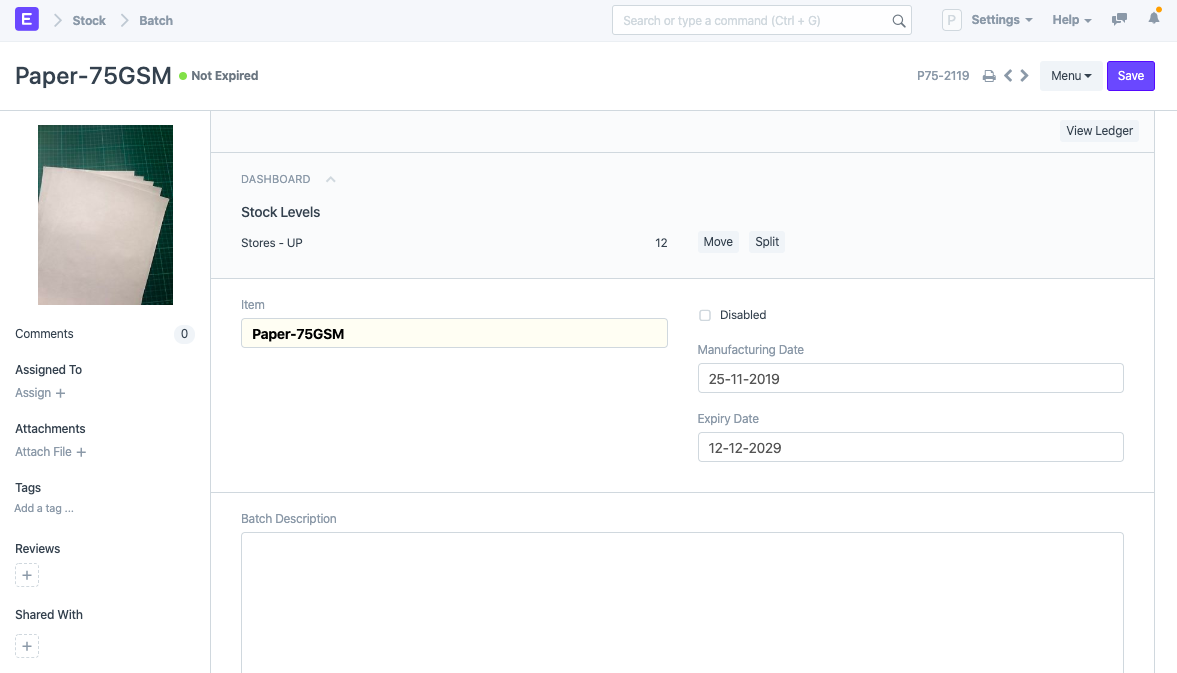Click the Move stock button
The image size is (1177, 673).
coord(718,242)
